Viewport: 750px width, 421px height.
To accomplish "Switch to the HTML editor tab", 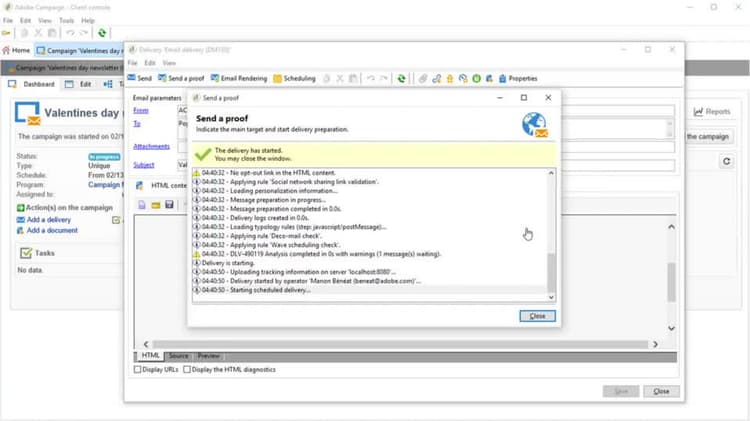I will (x=150, y=355).
